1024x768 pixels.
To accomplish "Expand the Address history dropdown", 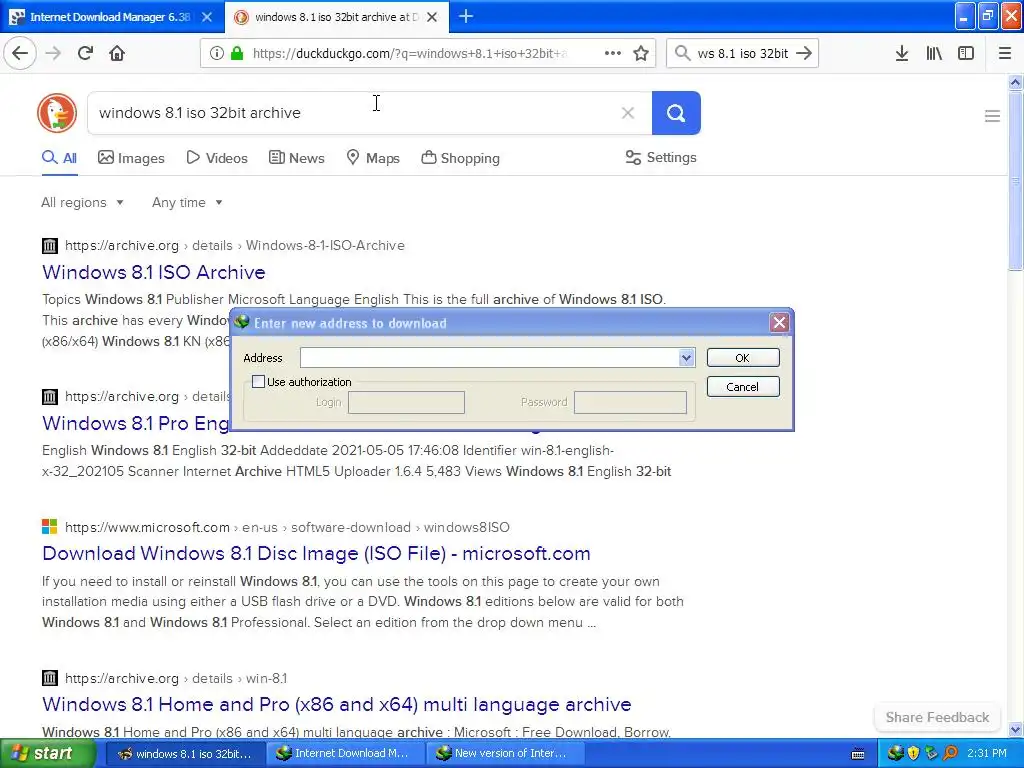I will pyautogui.click(x=686, y=357).
